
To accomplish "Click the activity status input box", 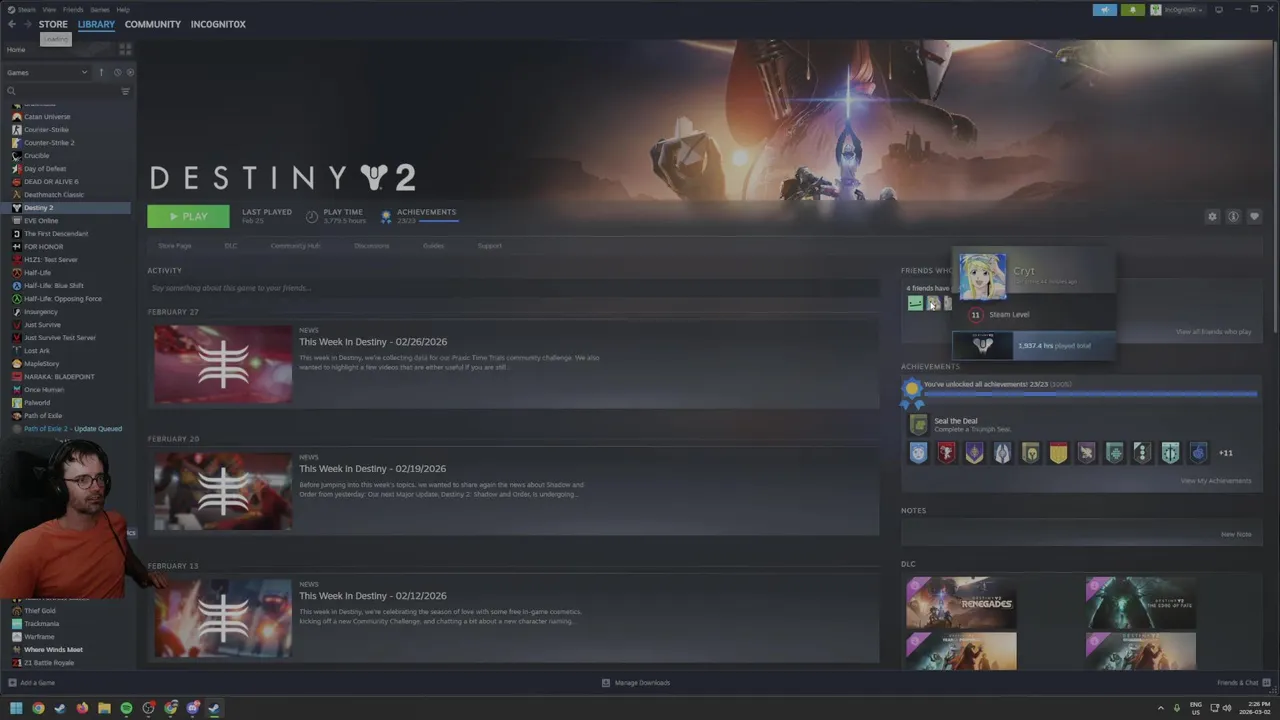I will [512, 288].
